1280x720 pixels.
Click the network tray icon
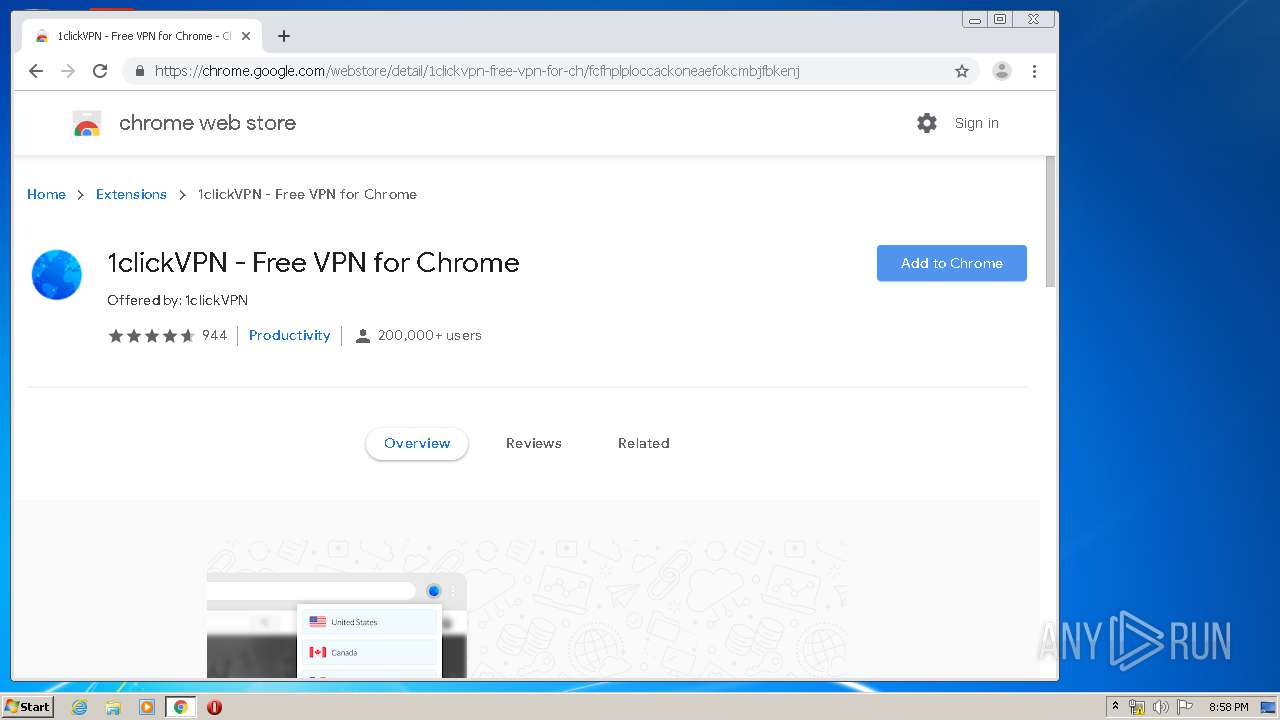(1137, 707)
